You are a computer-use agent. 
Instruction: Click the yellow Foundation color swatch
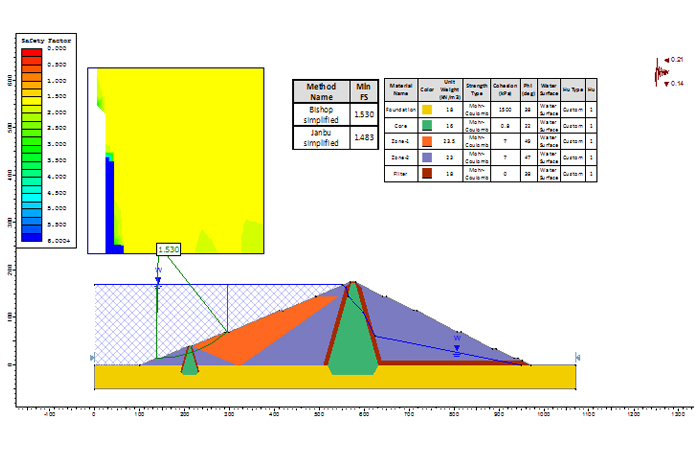(427, 108)
